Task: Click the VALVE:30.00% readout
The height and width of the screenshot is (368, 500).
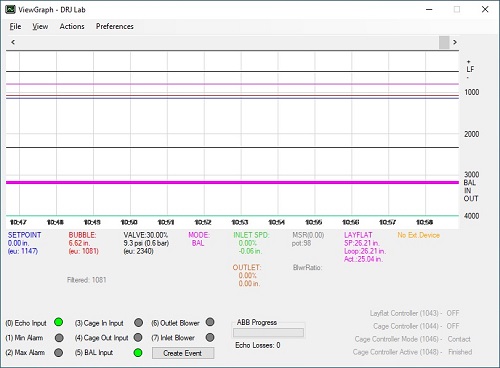Action: click(x=146, y=235)
